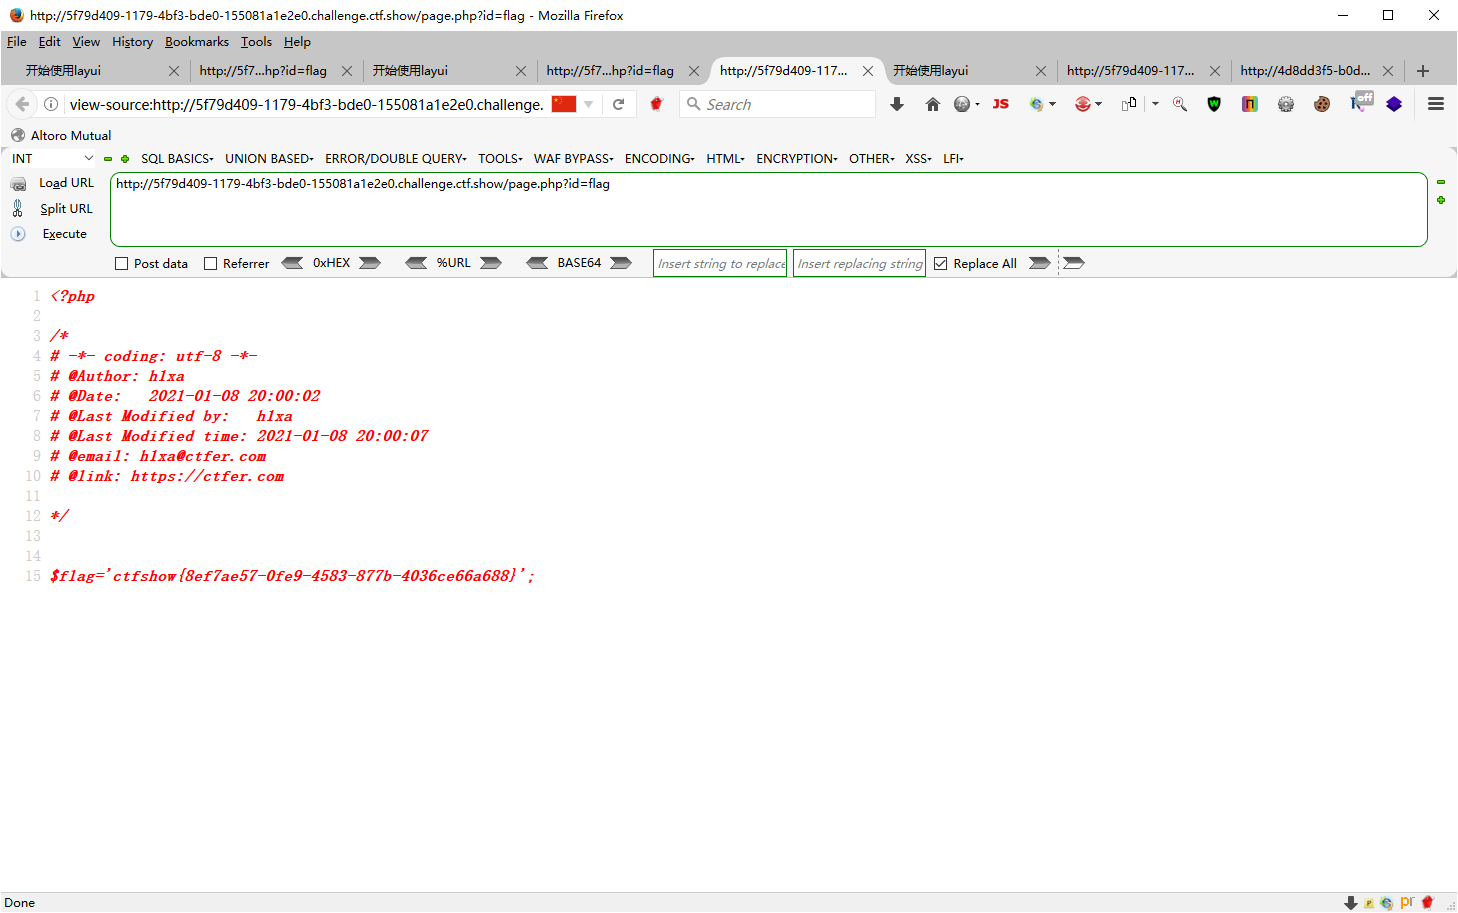Click the Load URL icon in HackBar
Image resolution: width=1458 pixels, height=913 pixels.
coord(18,184)
